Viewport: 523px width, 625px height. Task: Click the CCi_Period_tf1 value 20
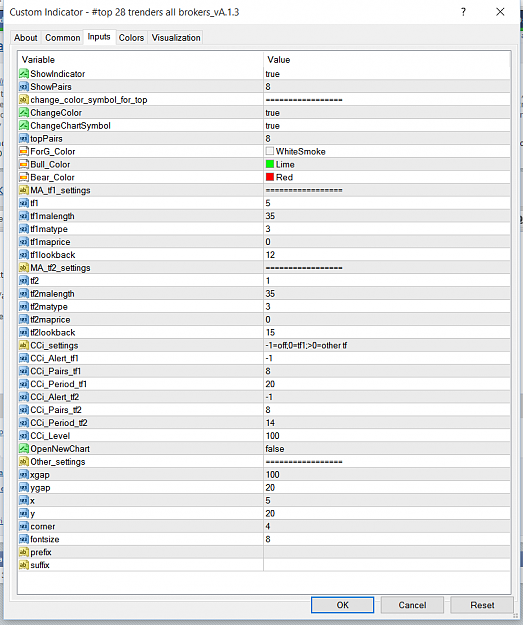pos(270,384)
